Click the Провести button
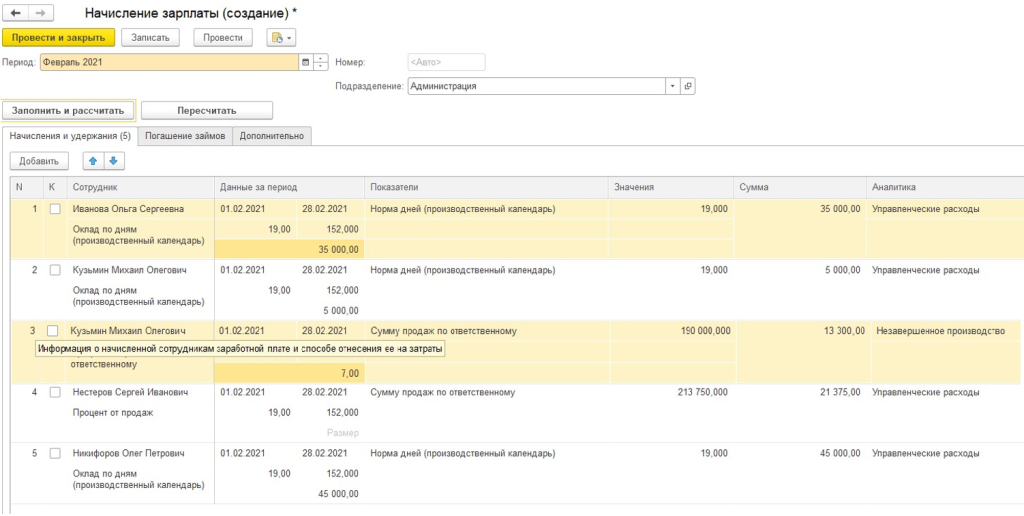The image size is (1024, 516). pyautogui.click(x=223, y=38)
